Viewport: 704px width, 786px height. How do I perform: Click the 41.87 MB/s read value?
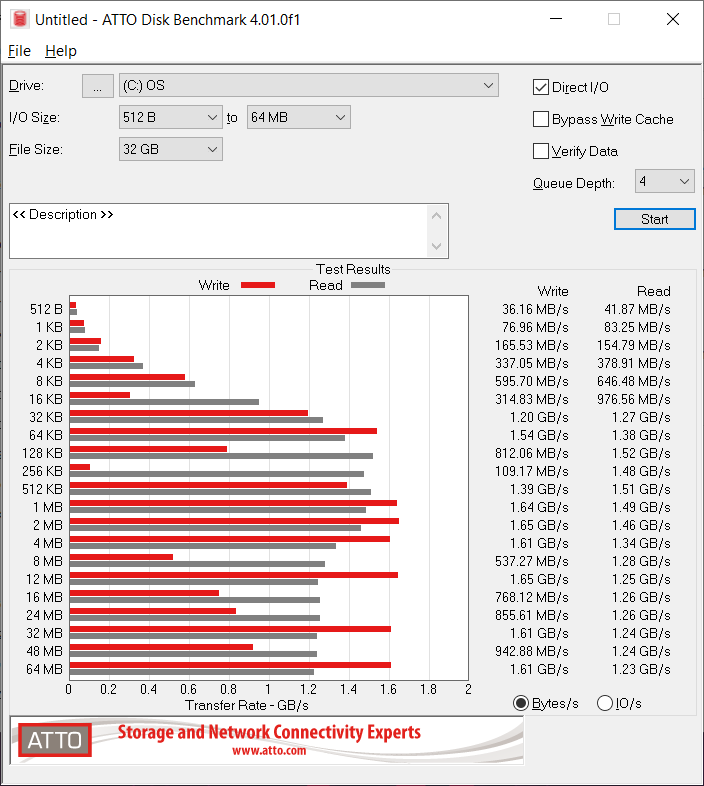click(x=637, y=309)
